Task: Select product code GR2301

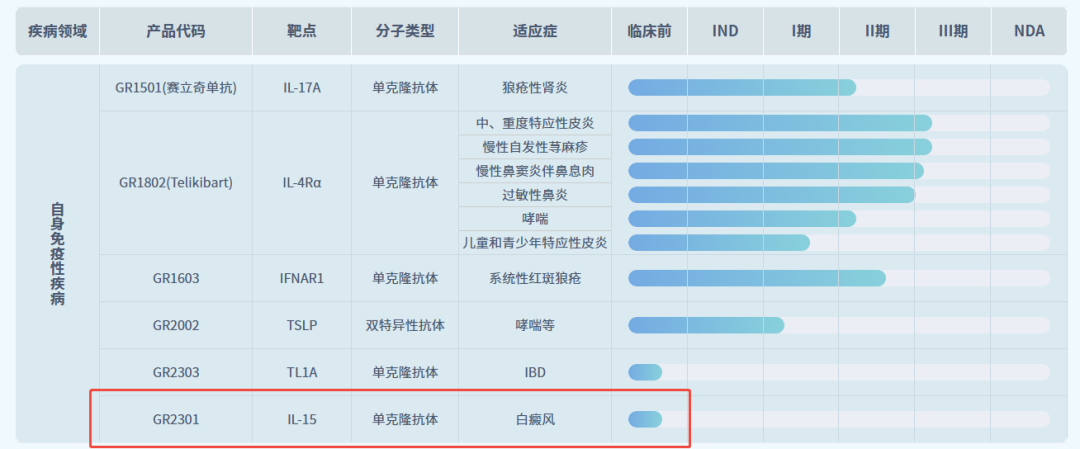Action: click(176, 419)
